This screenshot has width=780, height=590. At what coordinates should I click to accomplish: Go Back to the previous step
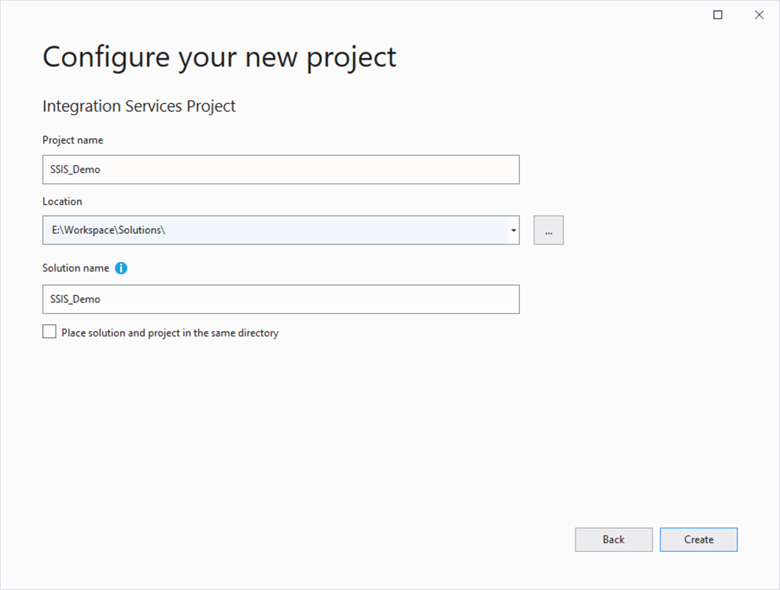coord(613,539)
